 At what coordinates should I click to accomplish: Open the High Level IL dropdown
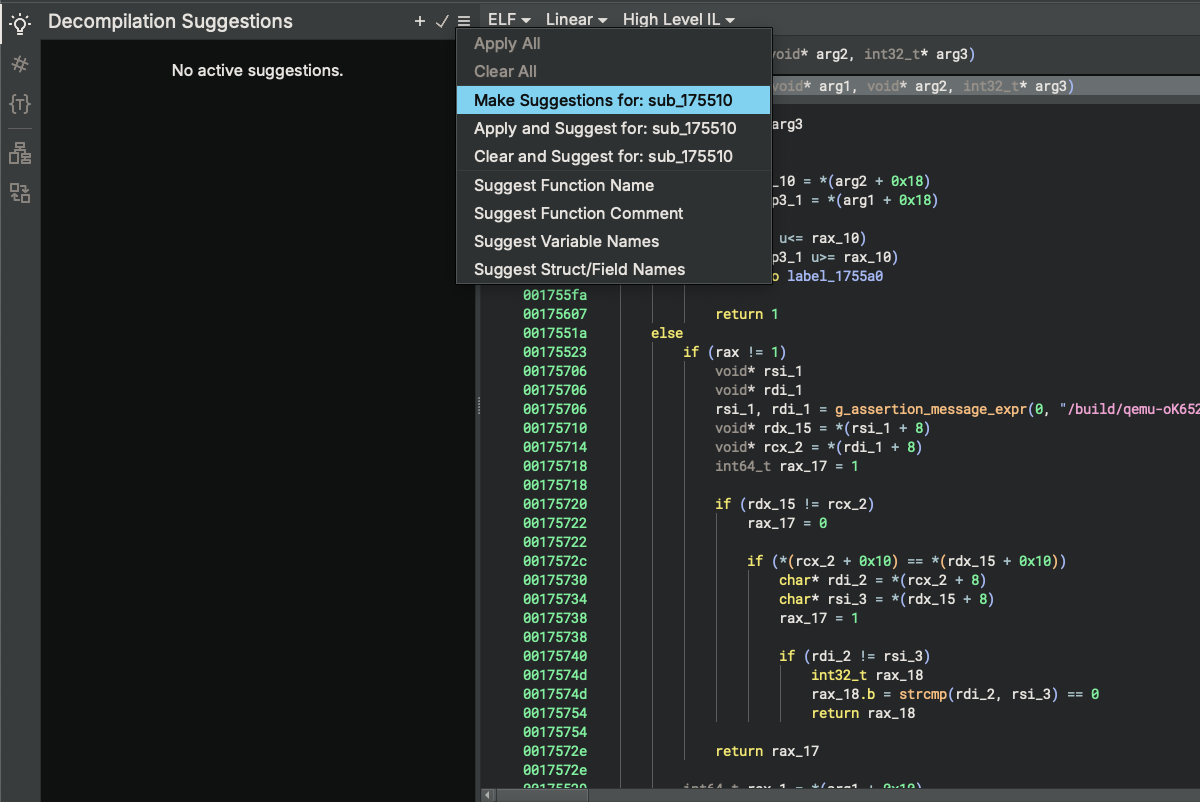pos(678,19)
